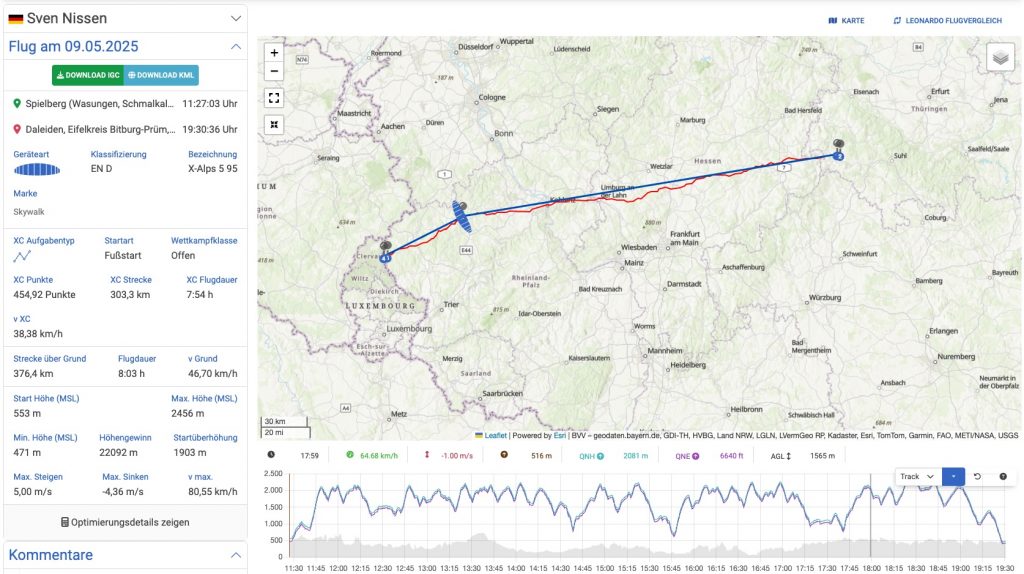This screenshot has height=574, width=1024.
Task: Zoom out on the flight map
Action: 274,71
